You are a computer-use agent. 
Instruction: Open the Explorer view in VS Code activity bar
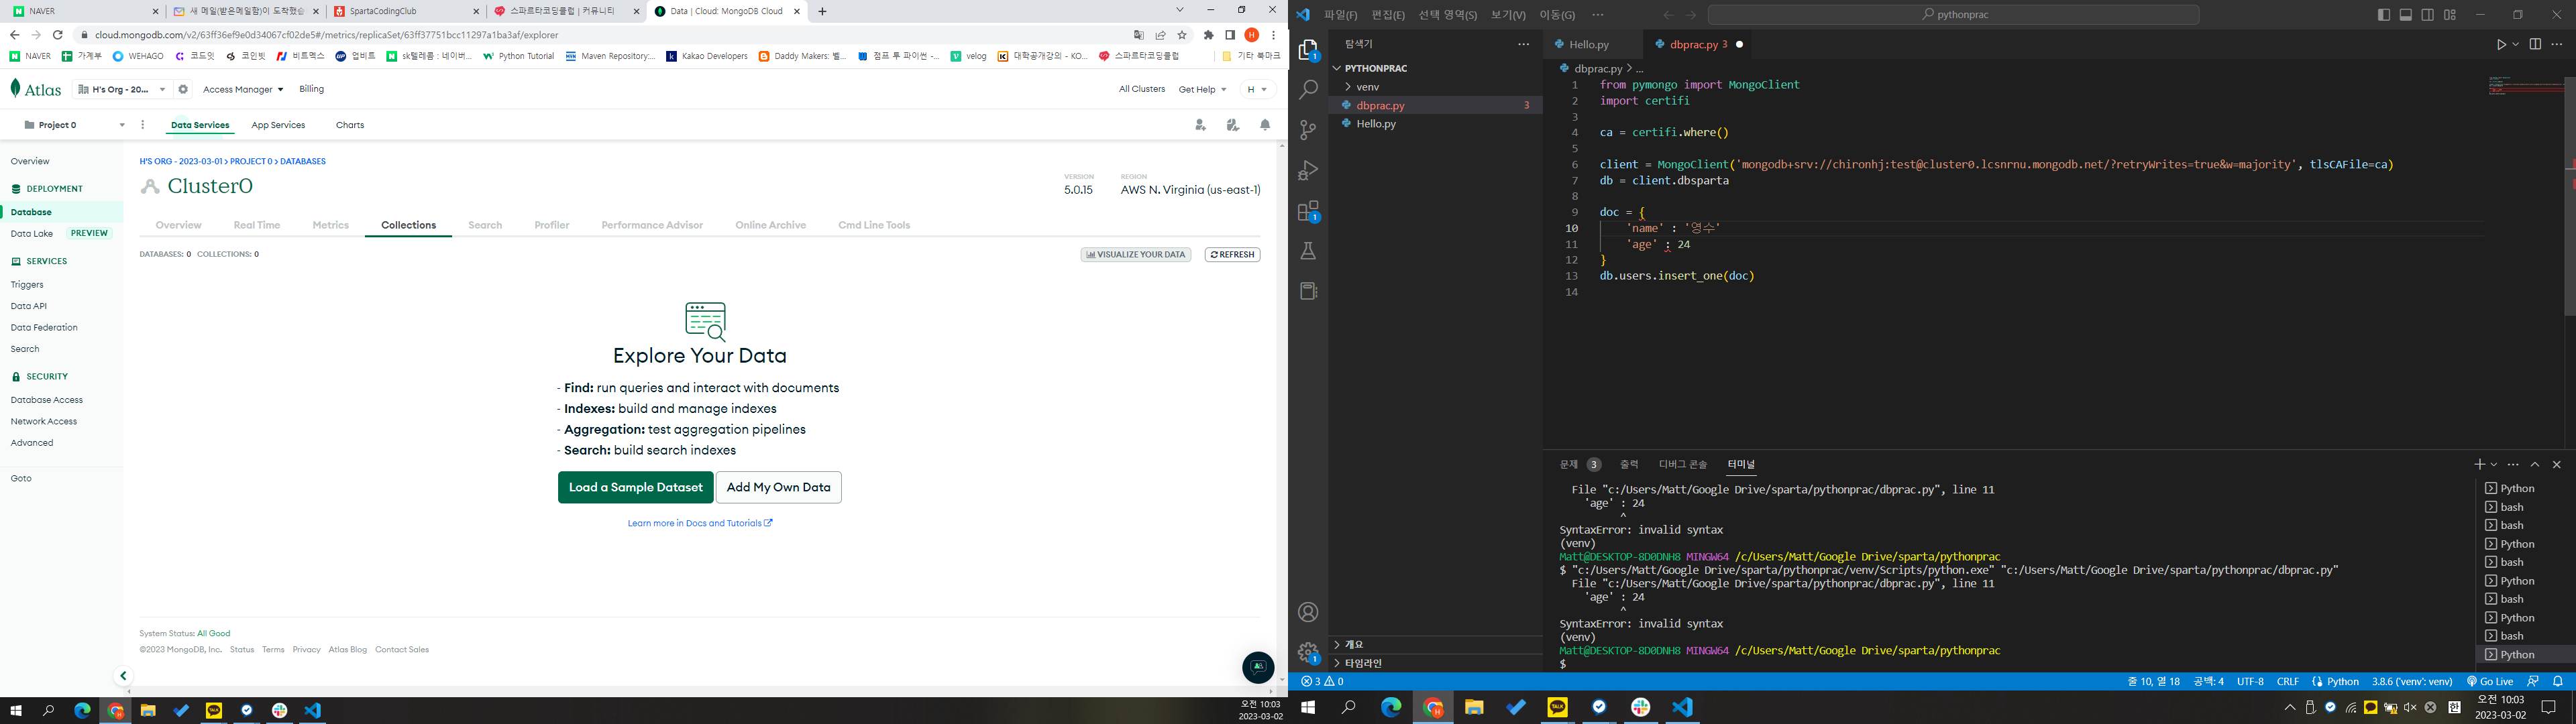pyautogui.click(x=1308, y=50)
